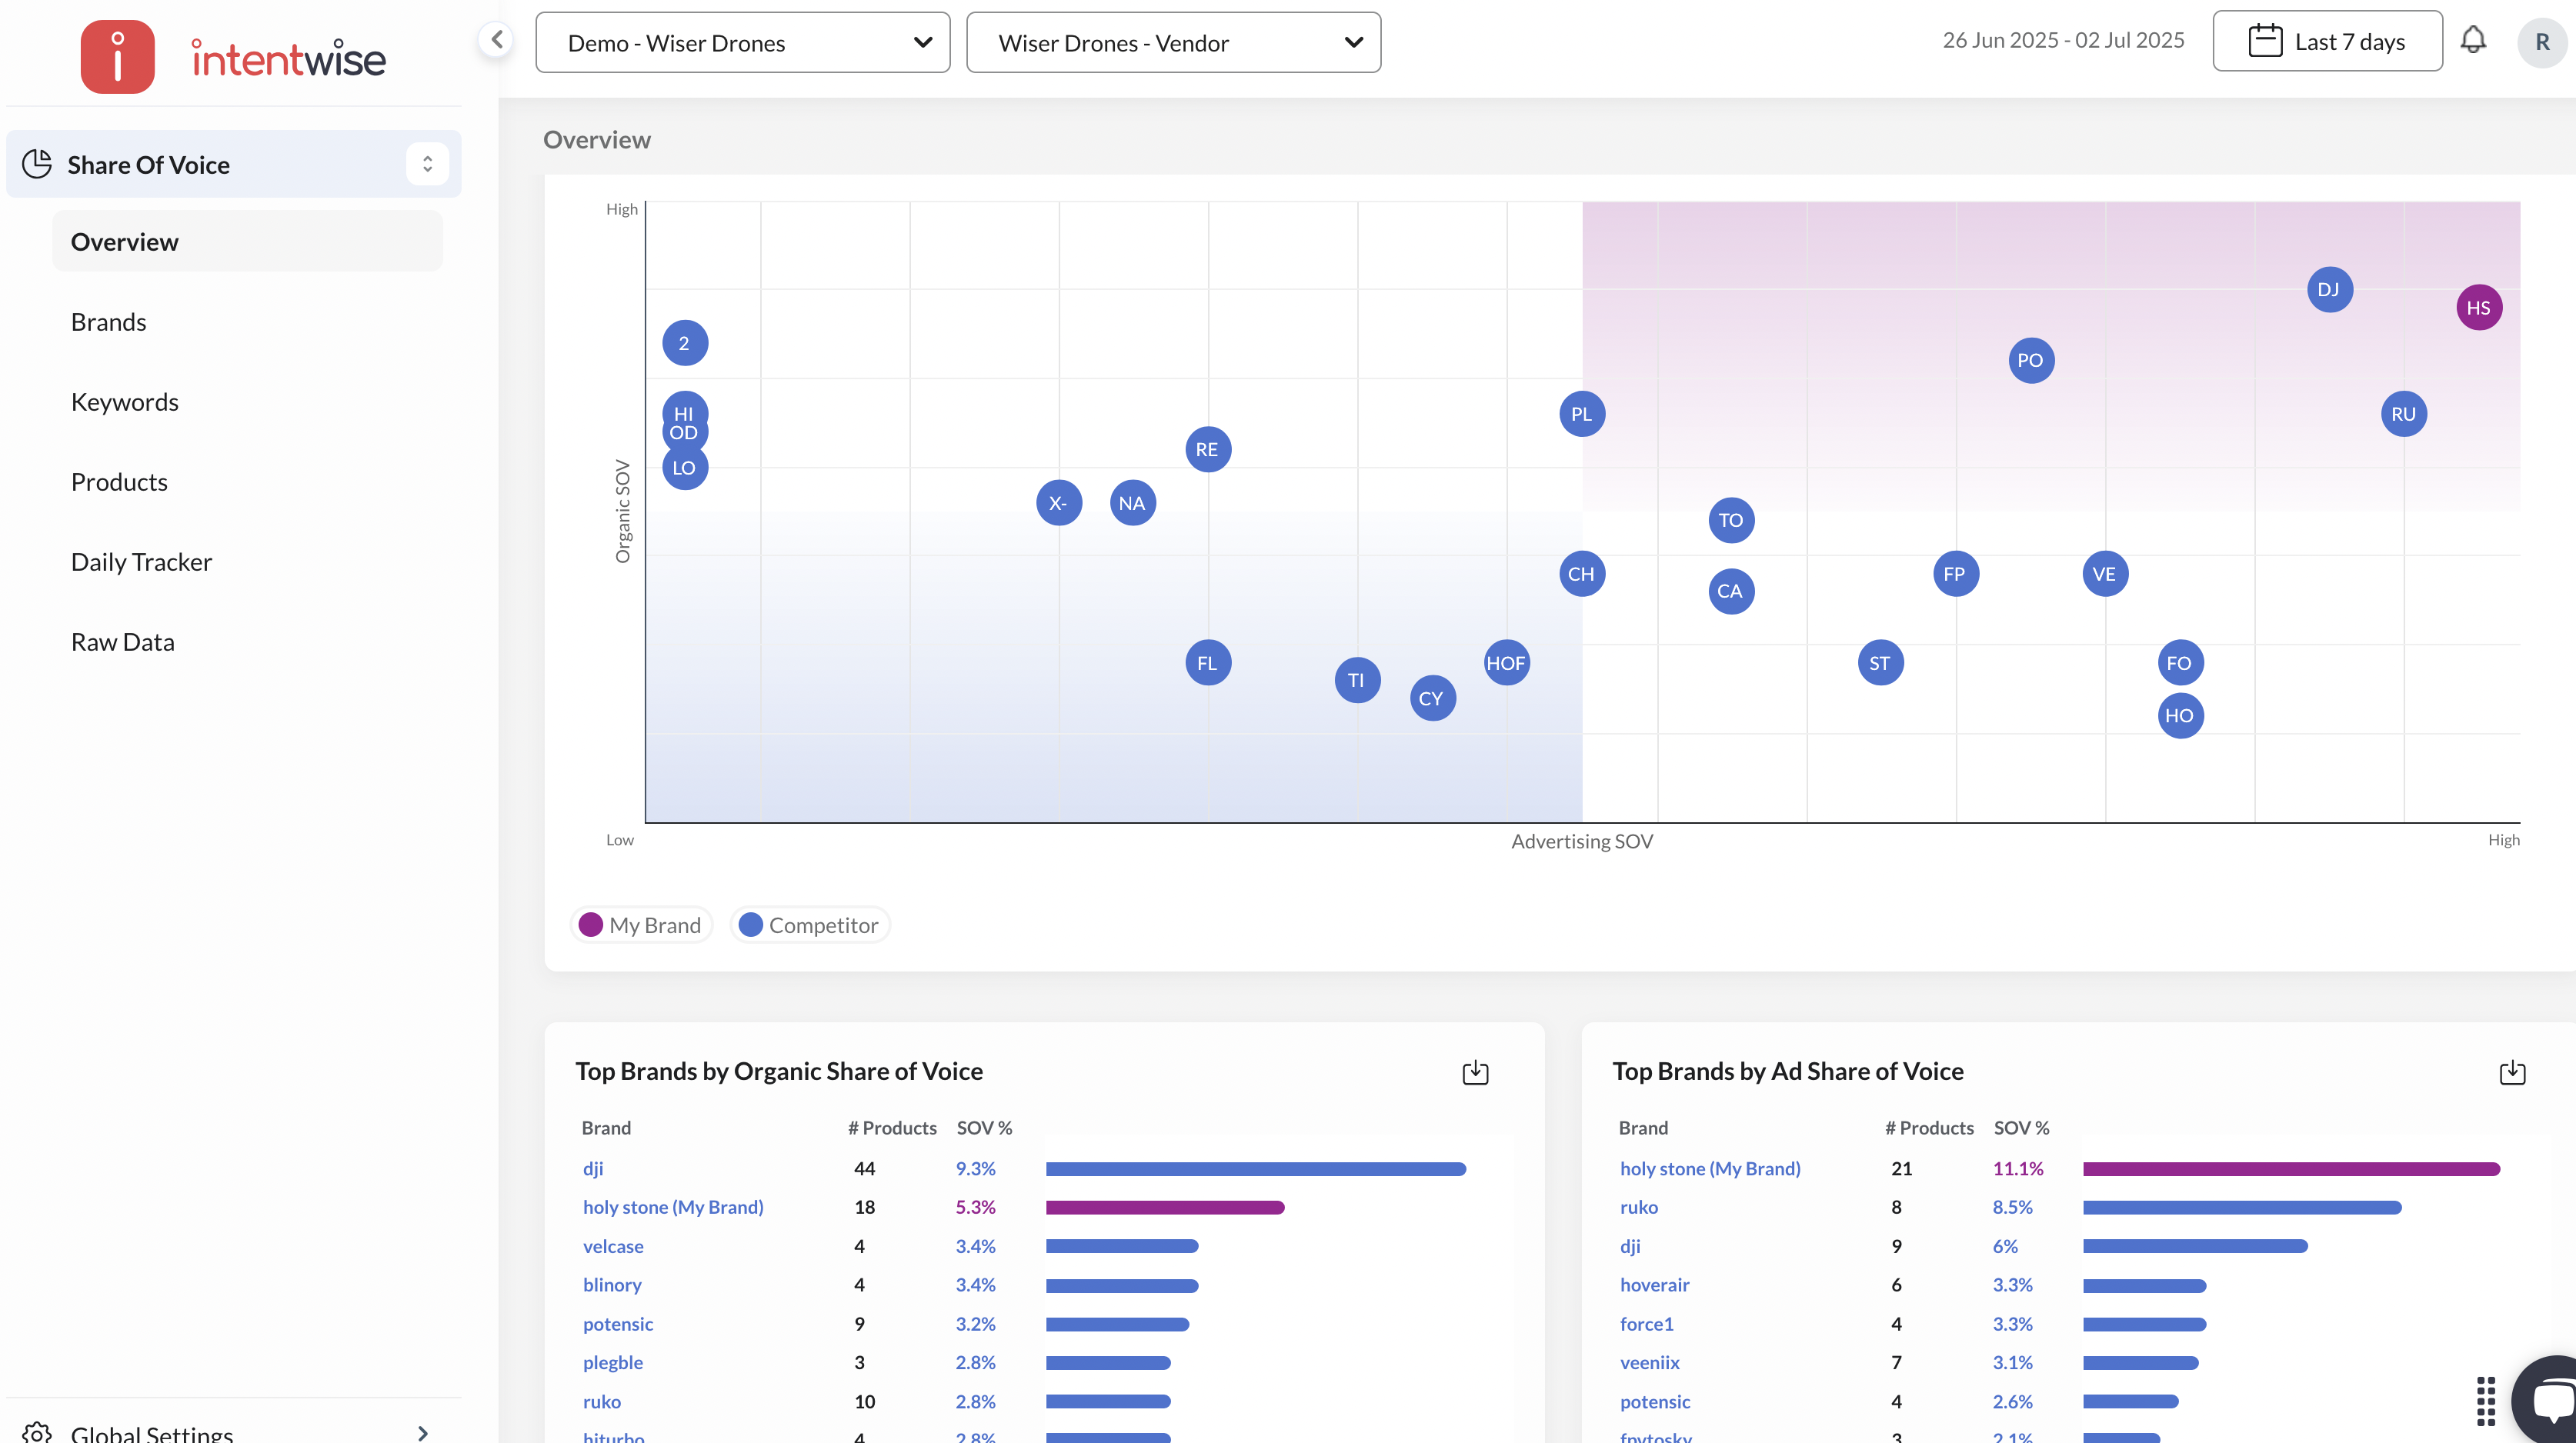Open the user avatar R menu
2576x1443 pixels.
[2541, 43]
